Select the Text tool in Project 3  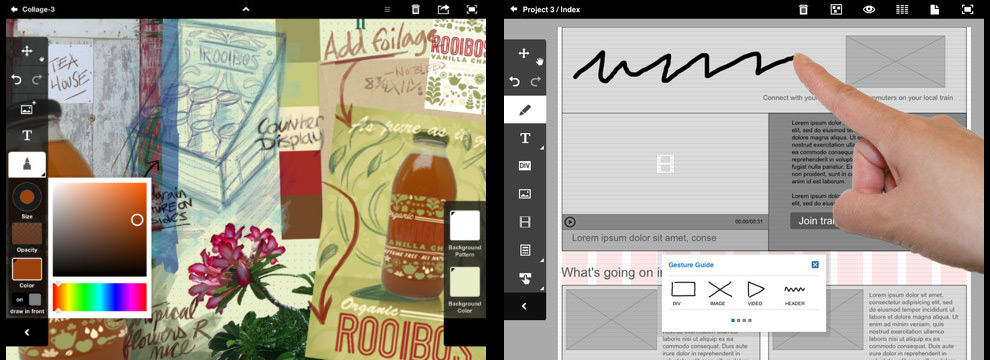point(525,138)
